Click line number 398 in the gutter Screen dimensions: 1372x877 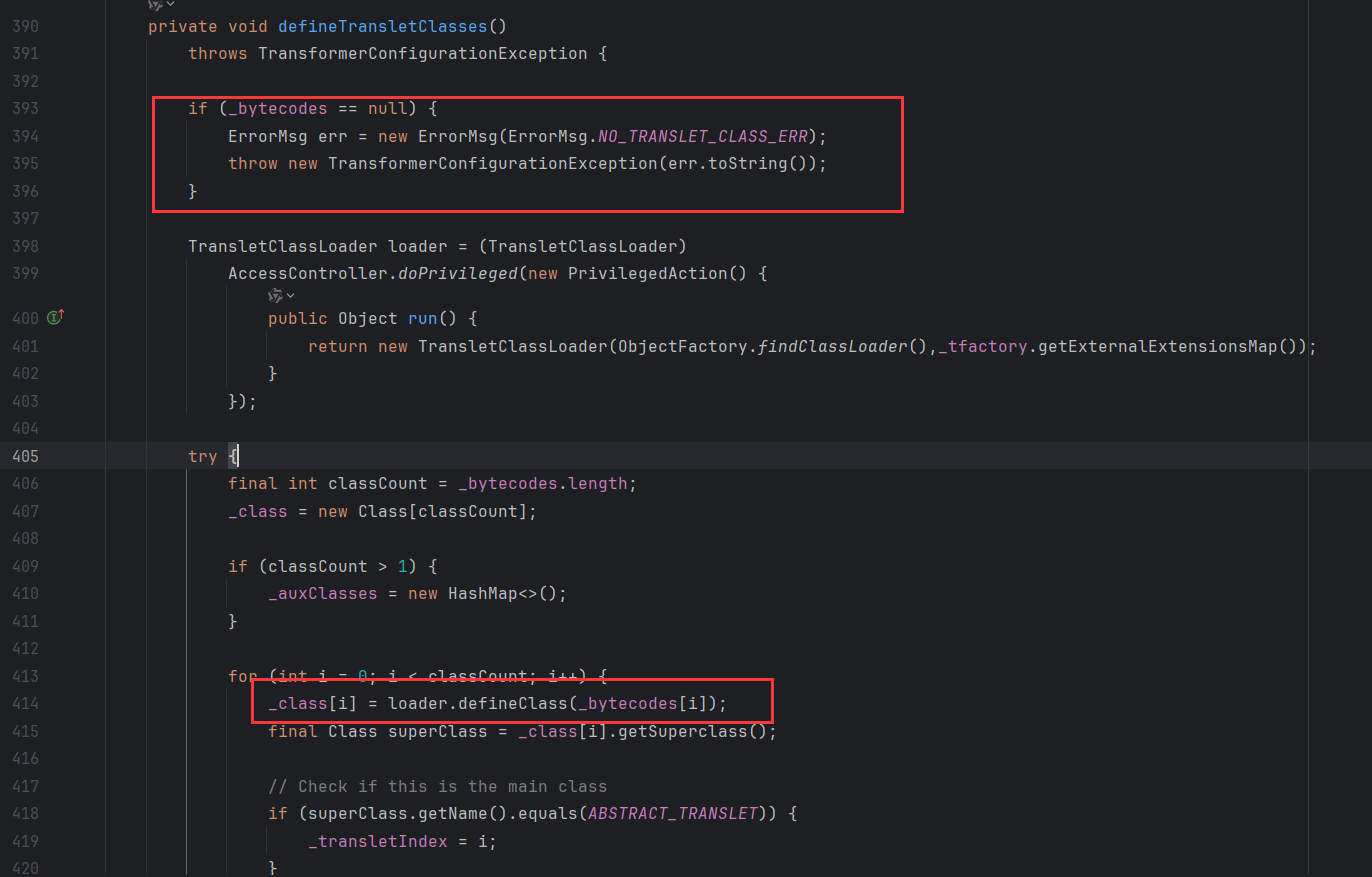point(25,246)
